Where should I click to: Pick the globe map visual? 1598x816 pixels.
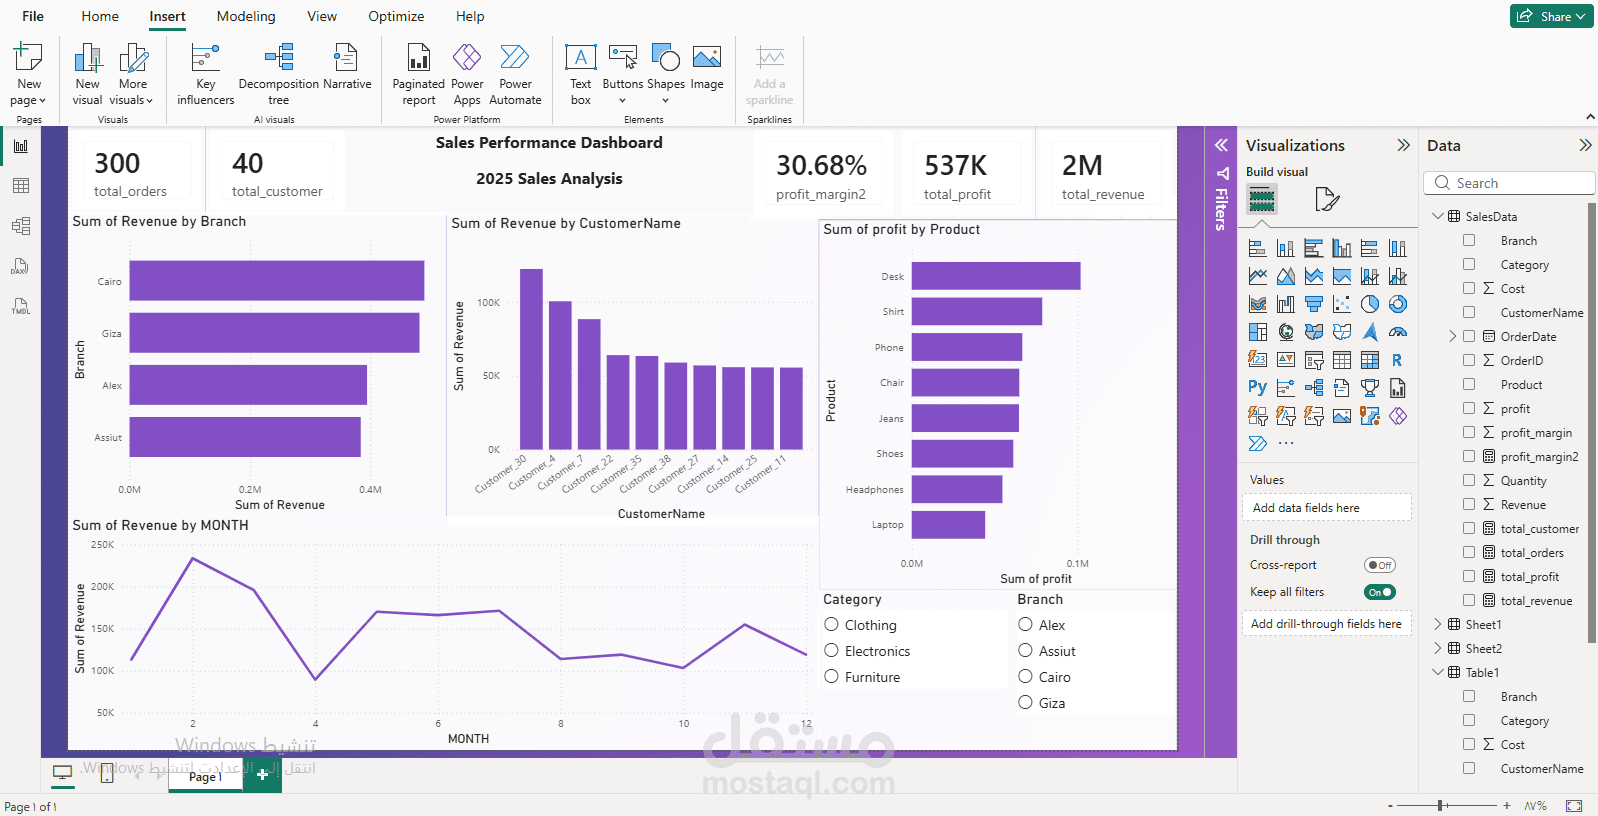[x=1286, y=332]
